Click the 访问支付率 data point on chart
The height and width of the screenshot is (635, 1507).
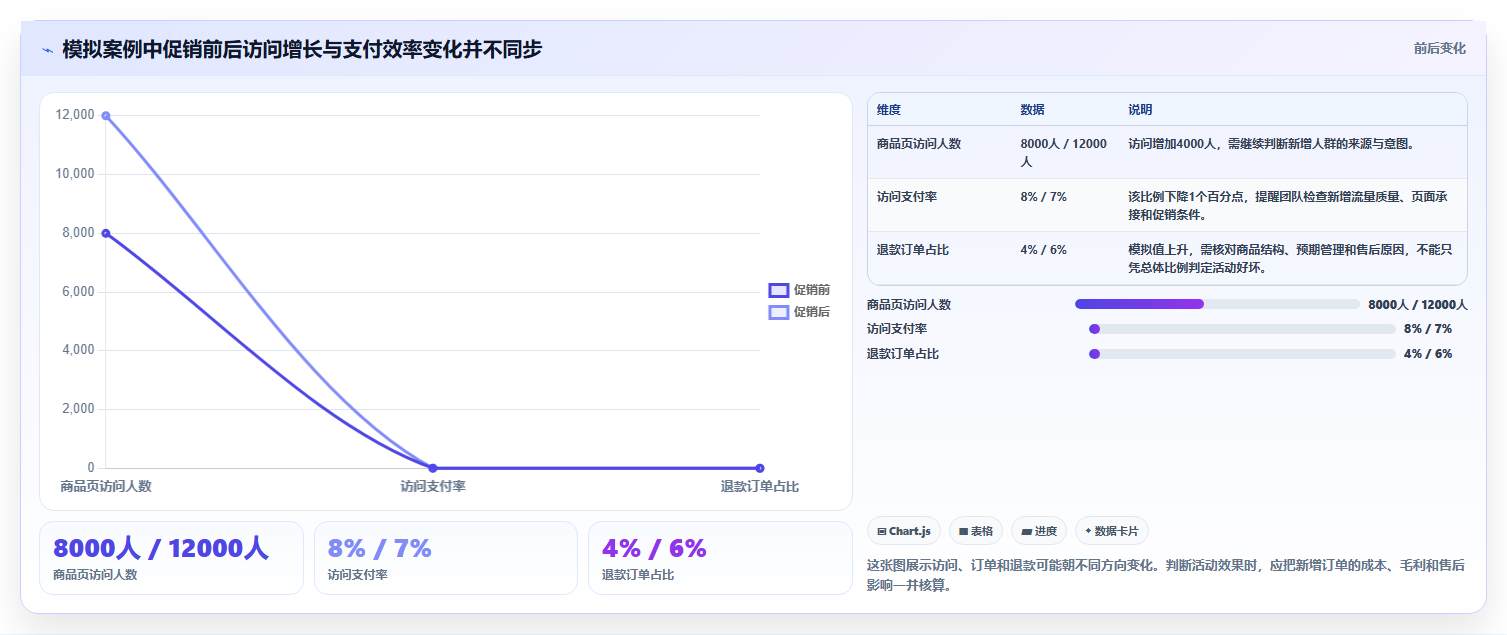[x=432, y=468]
